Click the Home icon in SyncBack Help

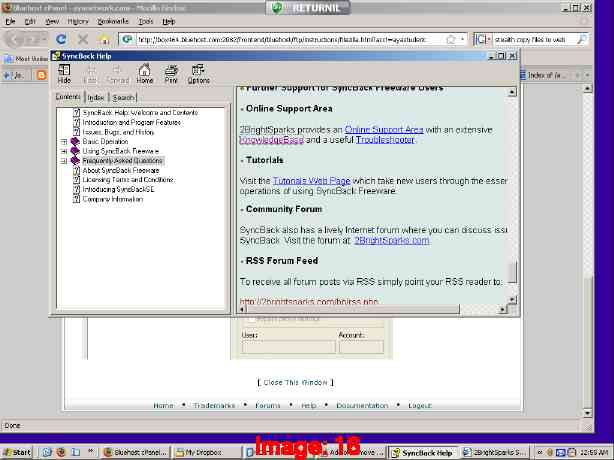click(x=144, y=74)
